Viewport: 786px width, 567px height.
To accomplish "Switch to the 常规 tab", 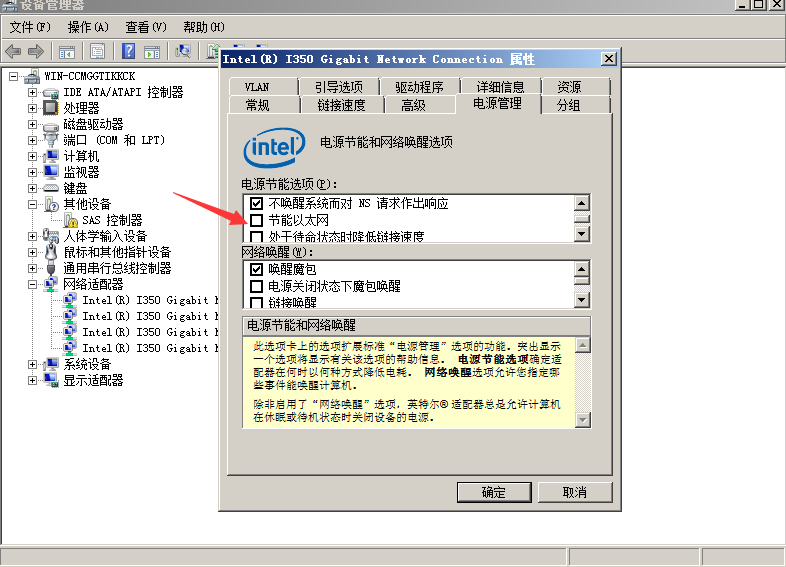I will click(265, 105).
